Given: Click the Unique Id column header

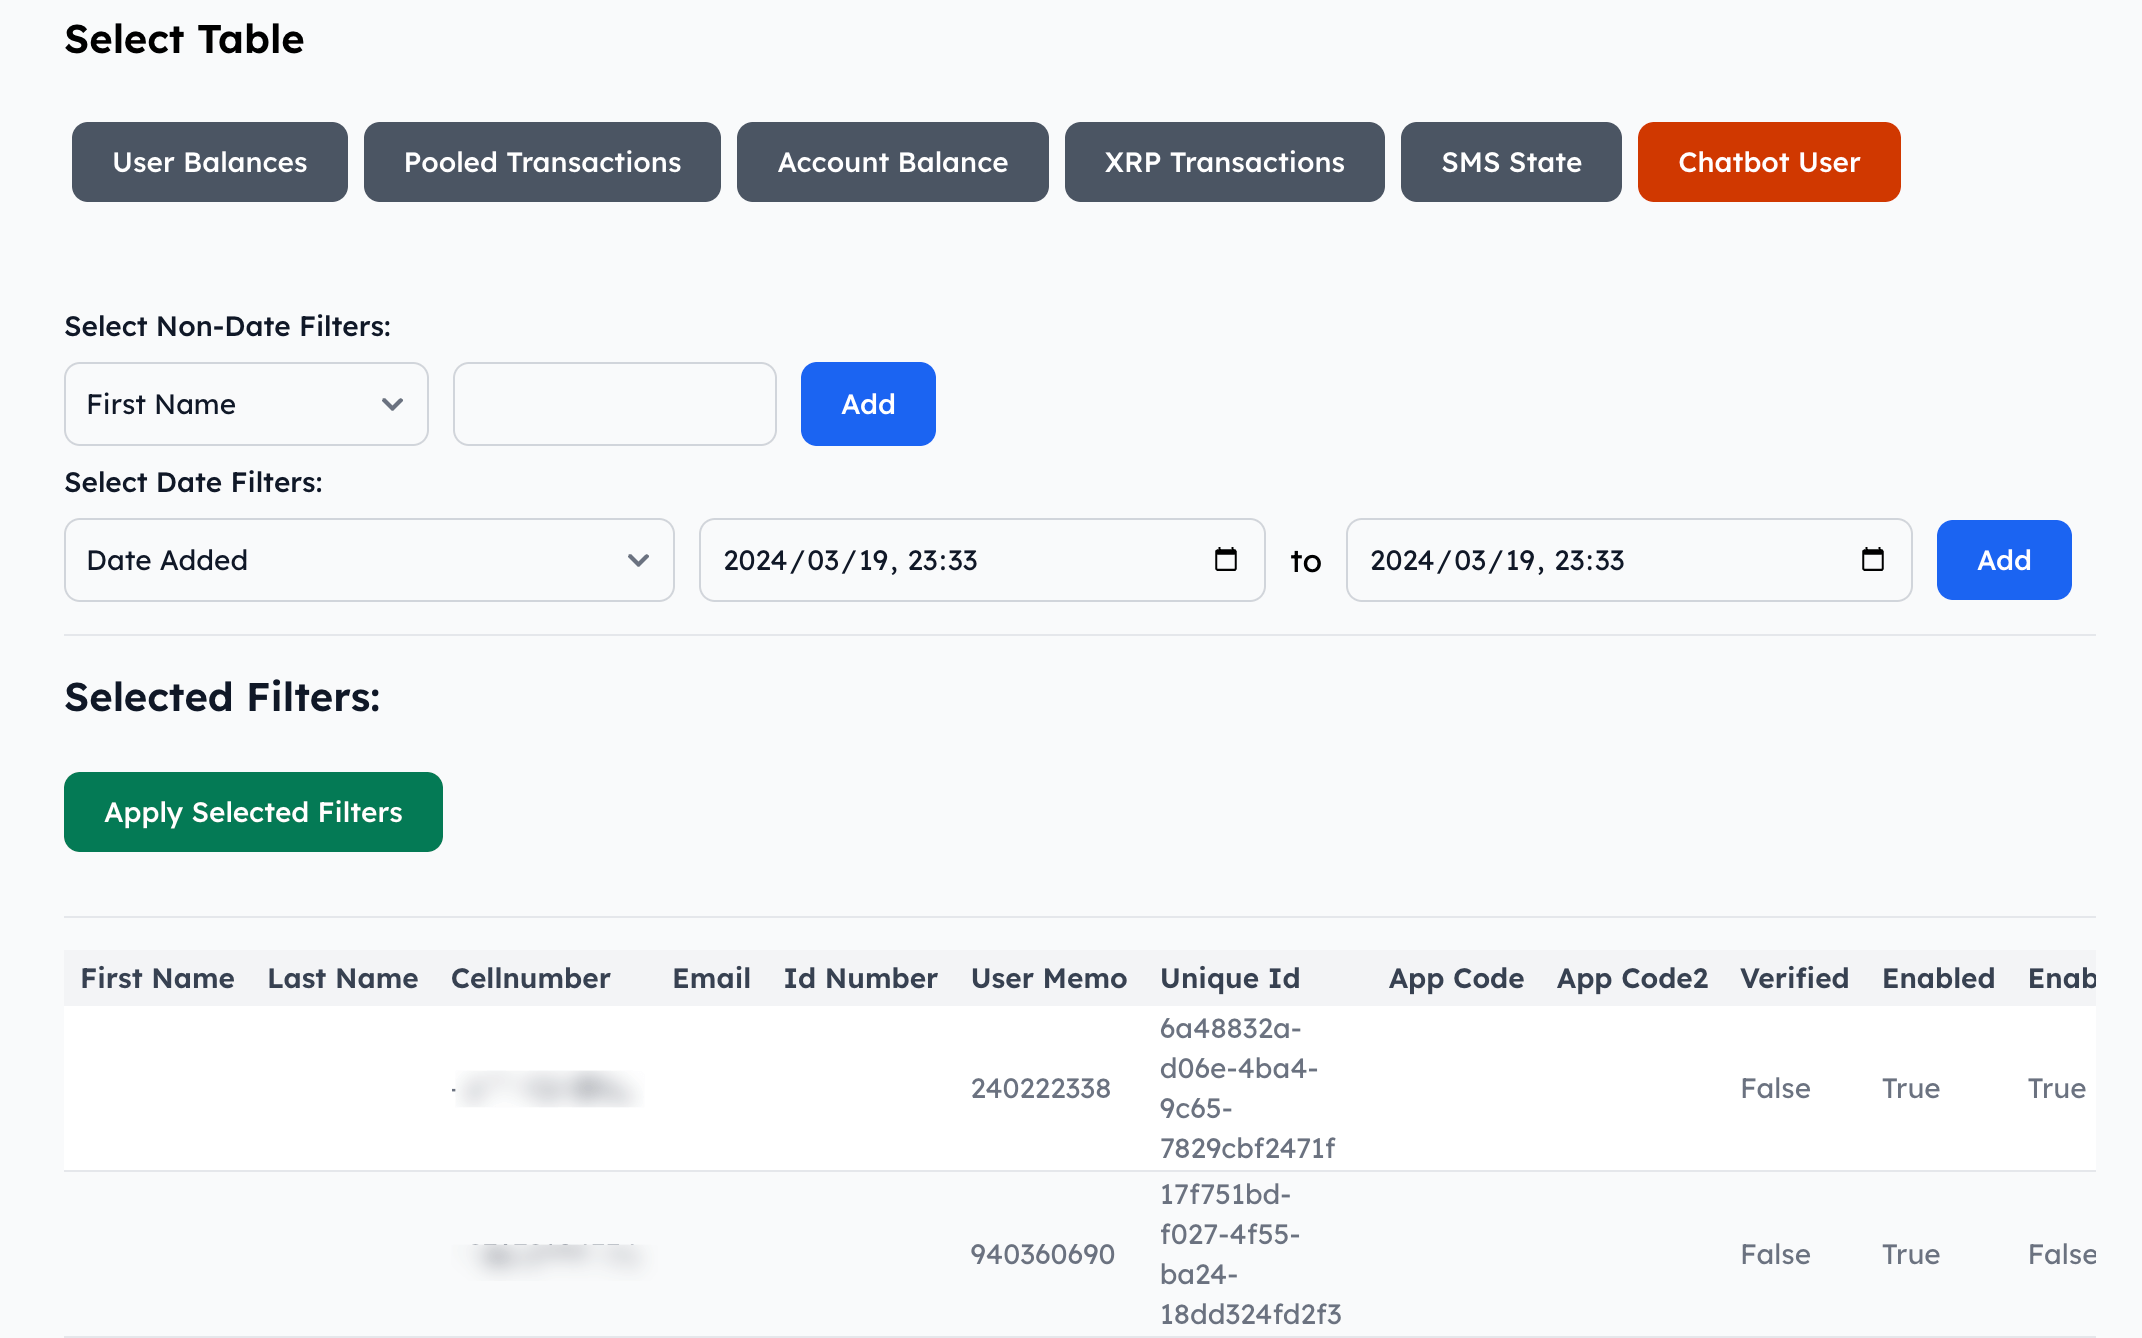Looking at the screenshot, I should (x=1229, y=978).
